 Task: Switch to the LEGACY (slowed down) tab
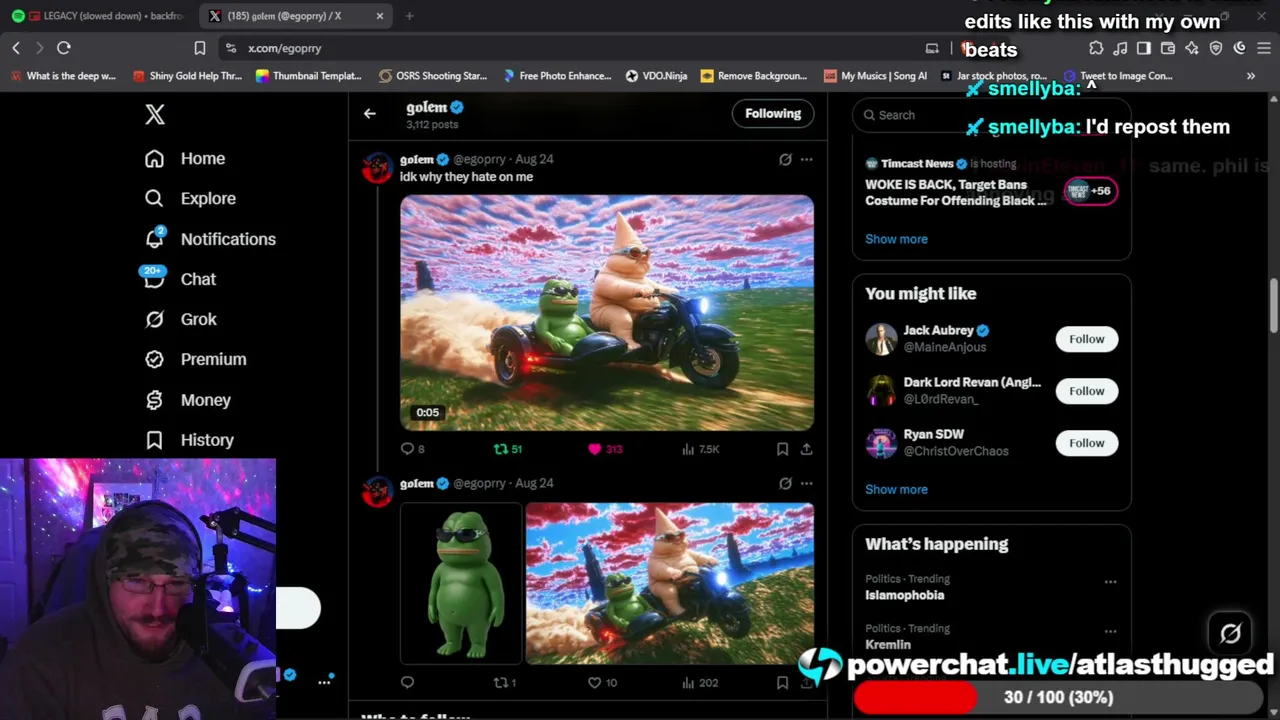(98, 16)
